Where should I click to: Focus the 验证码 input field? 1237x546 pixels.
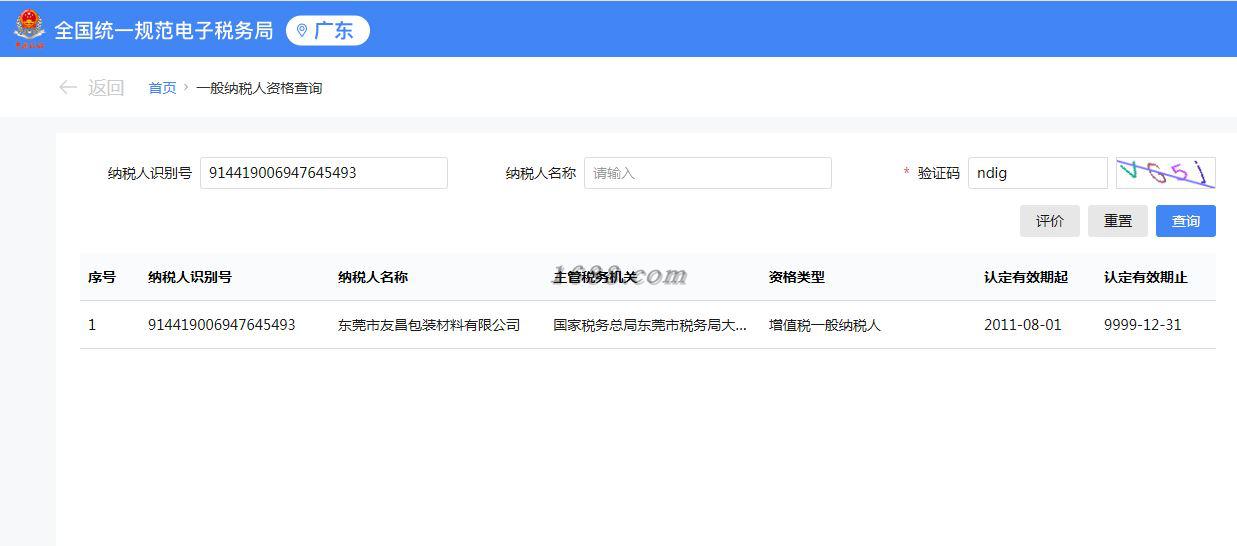(1038, 173)
